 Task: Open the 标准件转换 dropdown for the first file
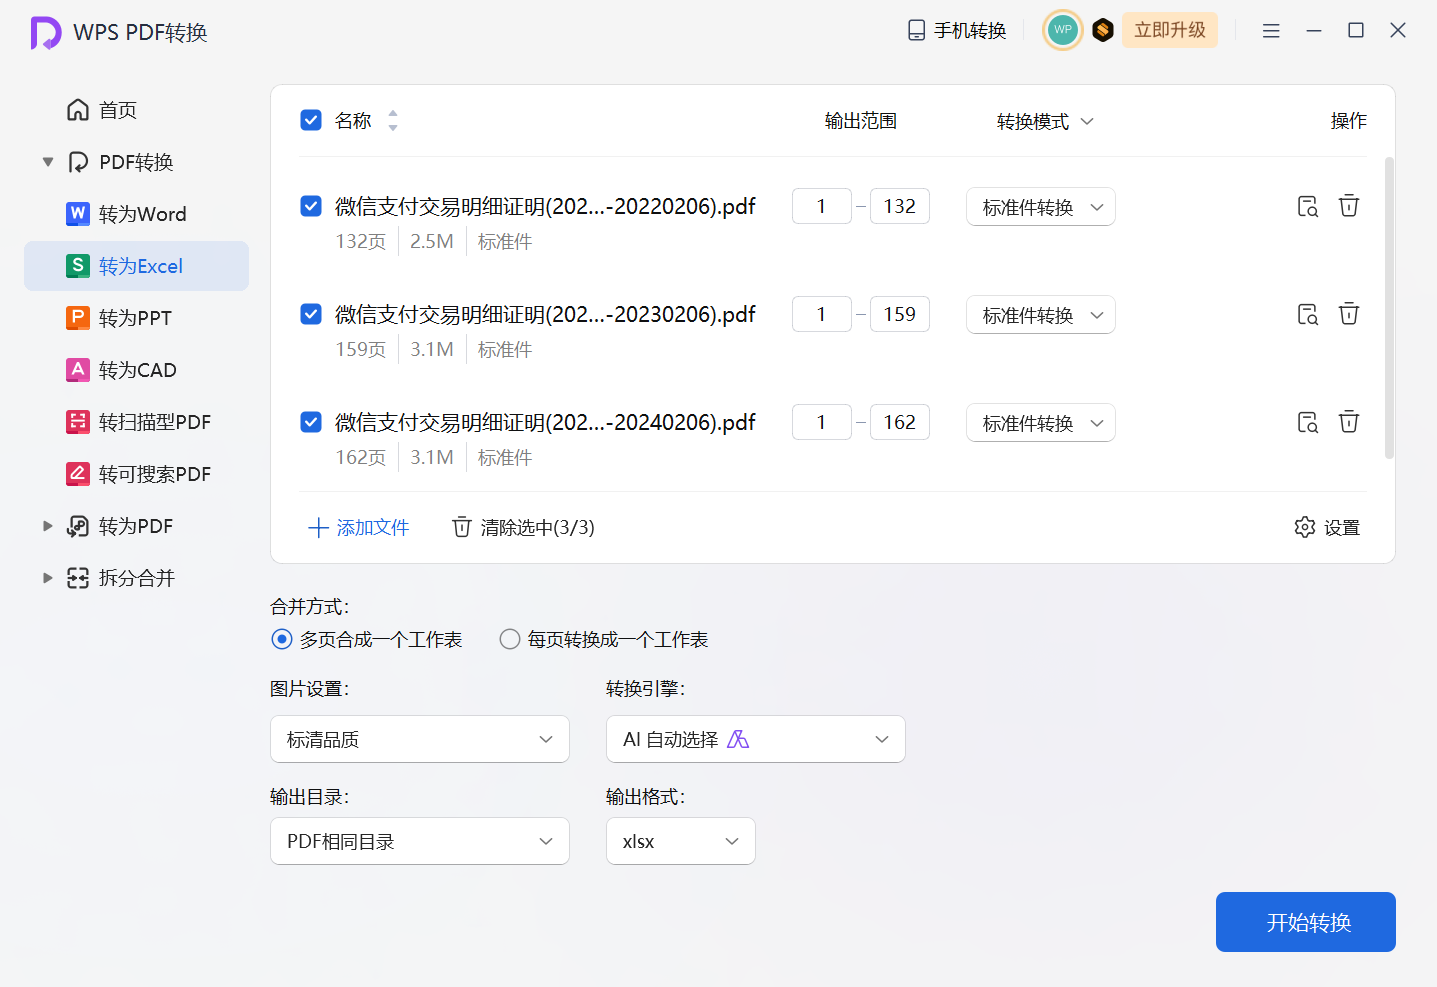(x=1040, y=207)
